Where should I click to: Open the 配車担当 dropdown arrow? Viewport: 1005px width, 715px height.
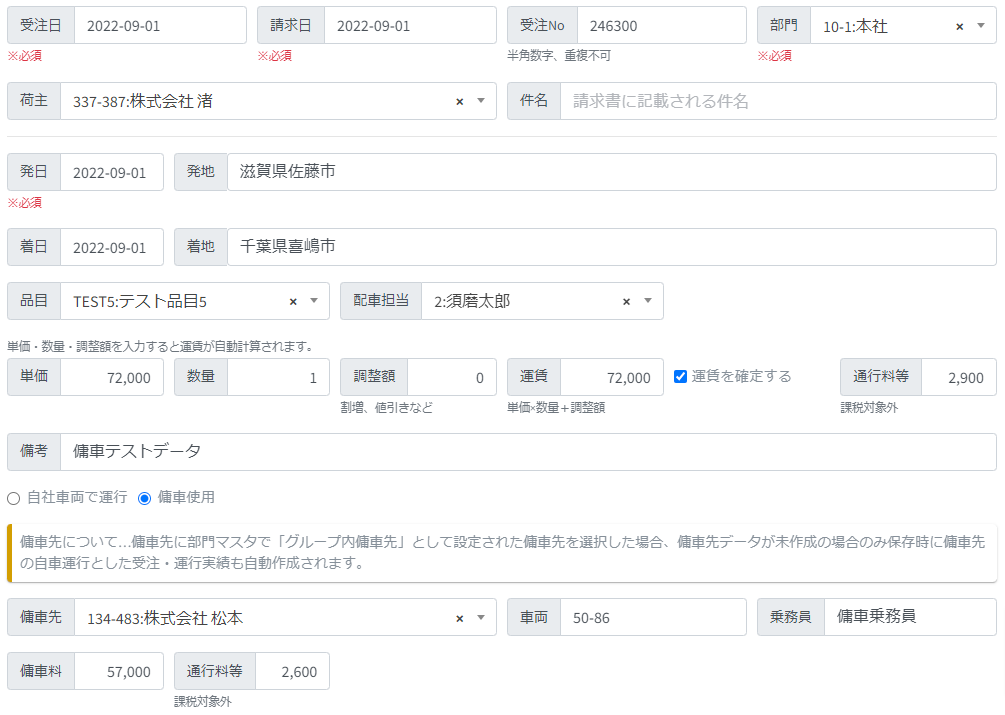[x=648, y=301]
